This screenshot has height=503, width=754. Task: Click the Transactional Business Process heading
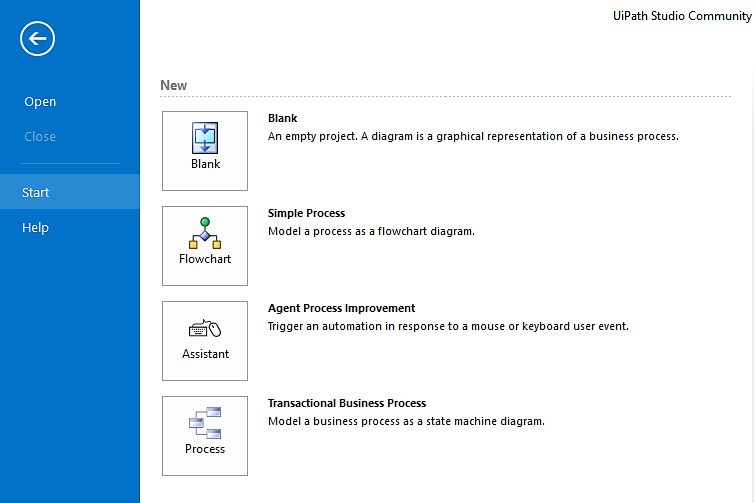347,403
